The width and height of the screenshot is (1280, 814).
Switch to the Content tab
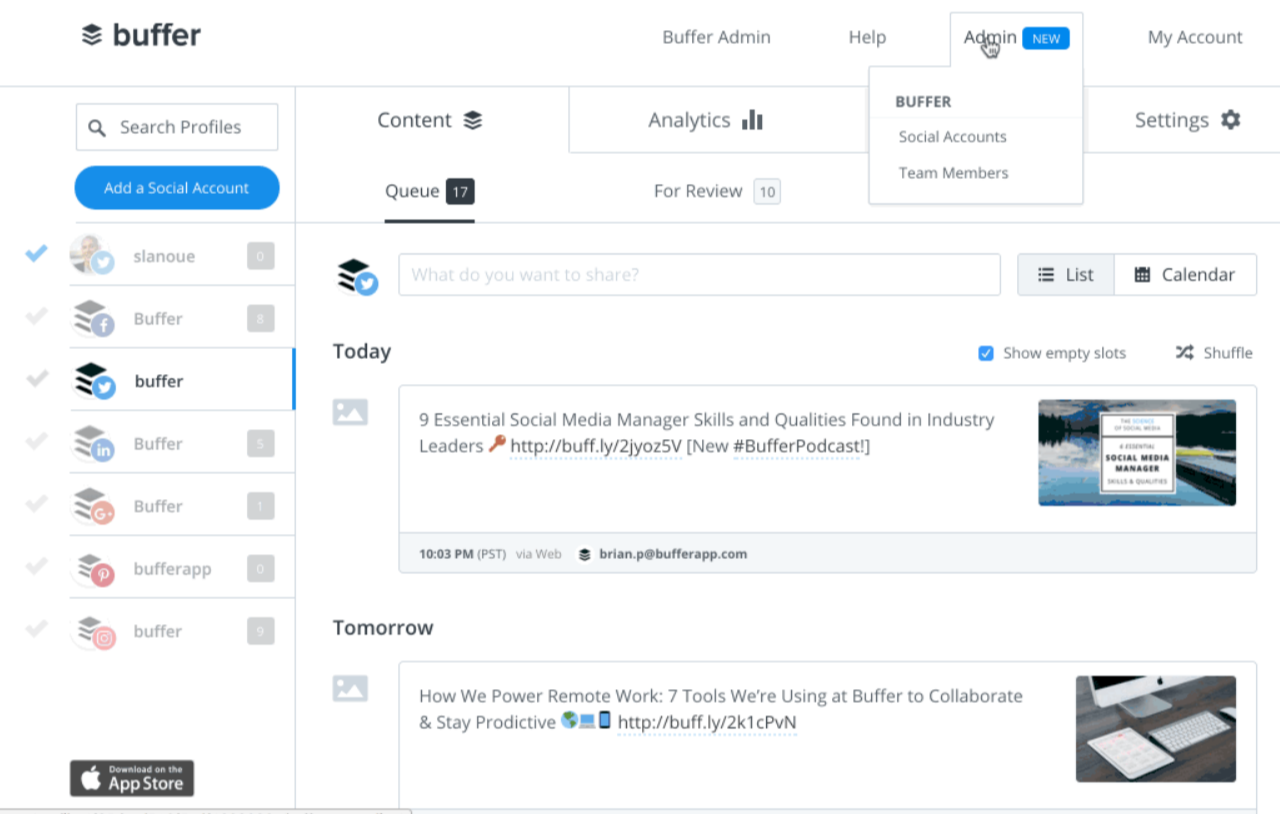(433, 120)
